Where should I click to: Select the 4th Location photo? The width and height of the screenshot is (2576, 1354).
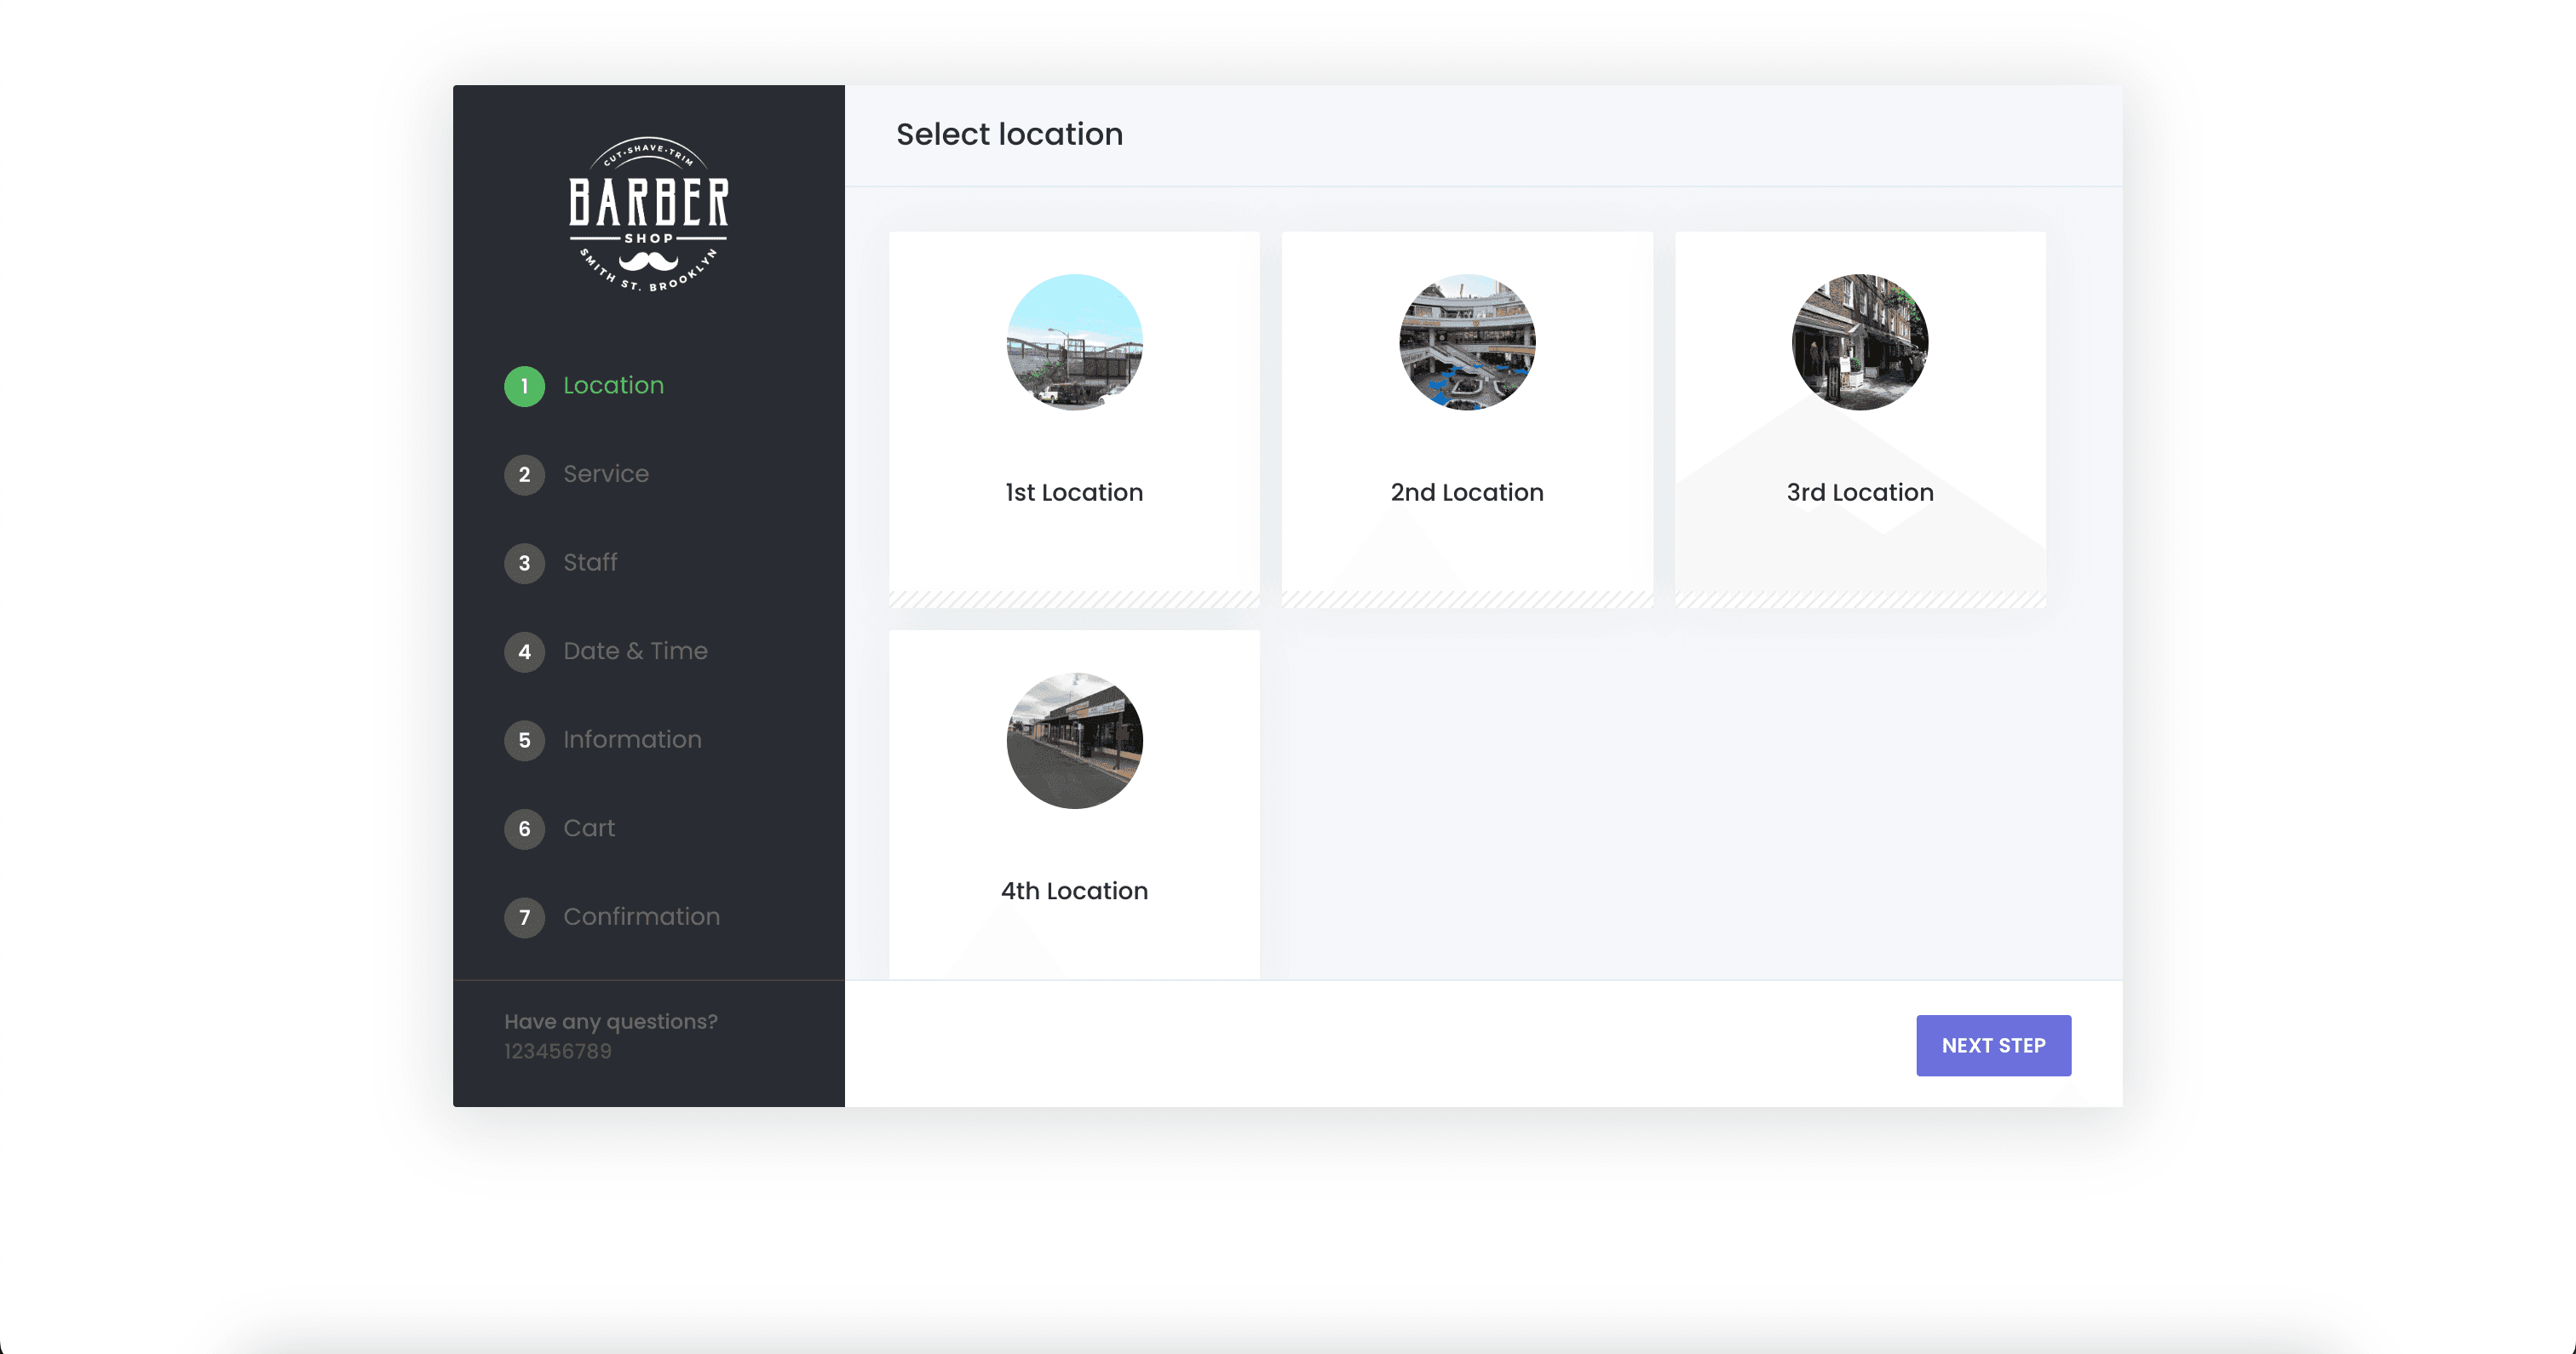1074,741
